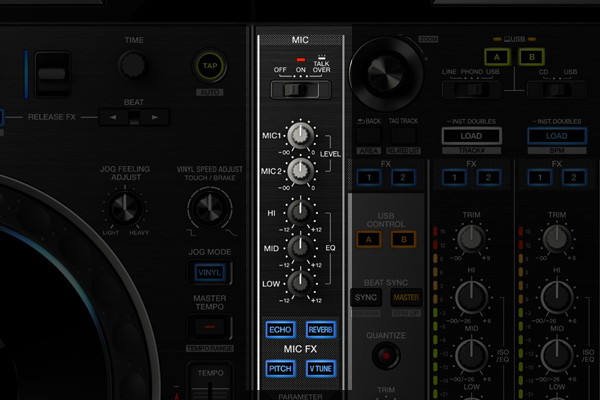Viewport: 600px width, 400px height.
Task: Toggle the VINYL jog mode button
Action: pyautogui.click(x=210, y=273)
